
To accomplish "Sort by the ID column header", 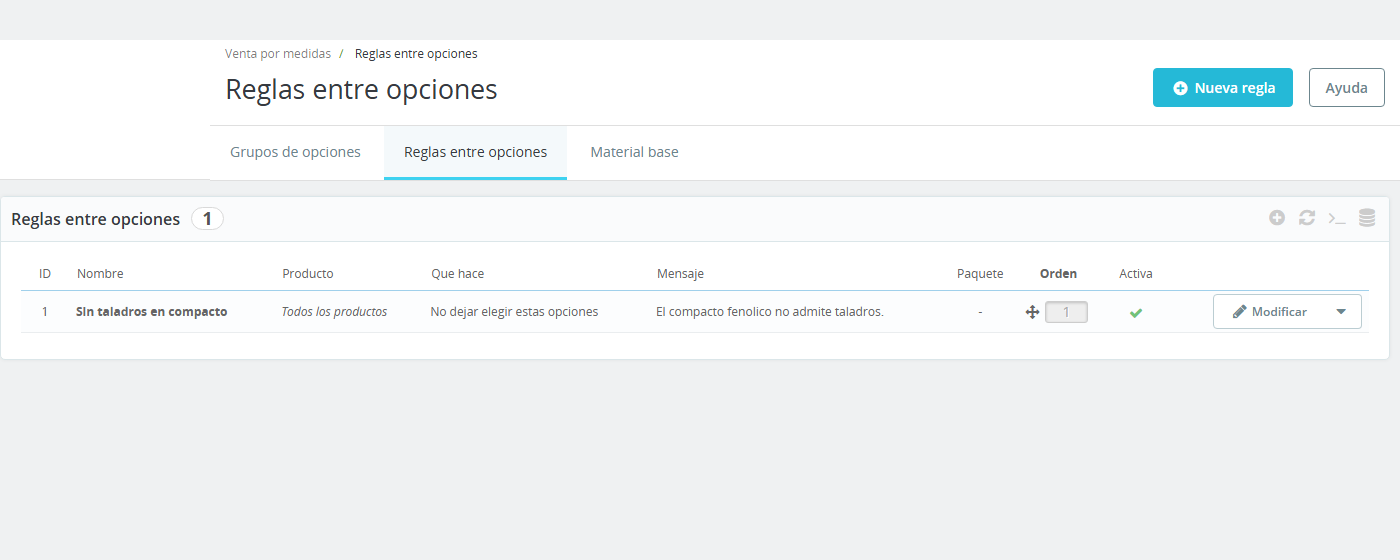I will click(x=45, y=273).
